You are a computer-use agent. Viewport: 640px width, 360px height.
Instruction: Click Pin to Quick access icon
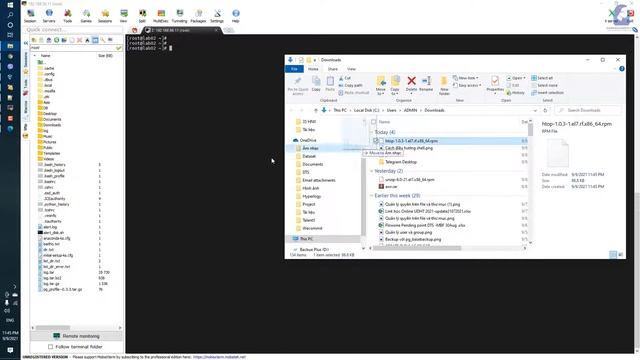pyautogui.click(x=298, y=86)
